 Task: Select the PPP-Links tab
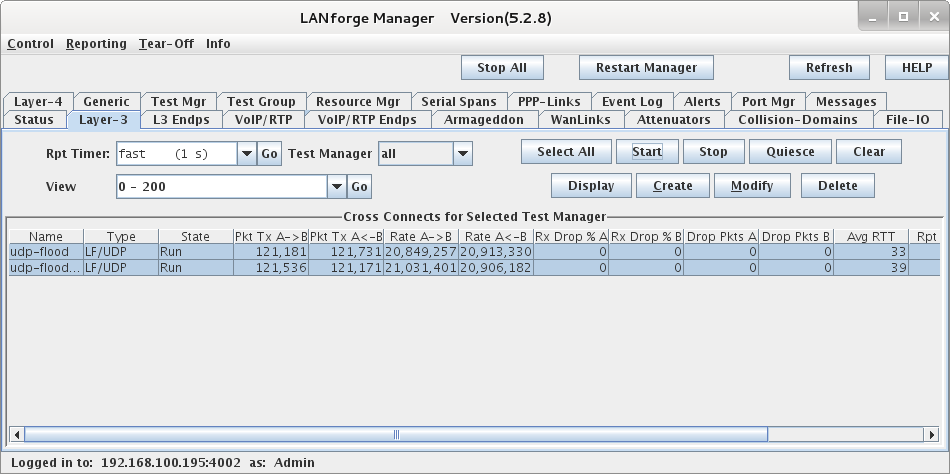click(549, 101)
